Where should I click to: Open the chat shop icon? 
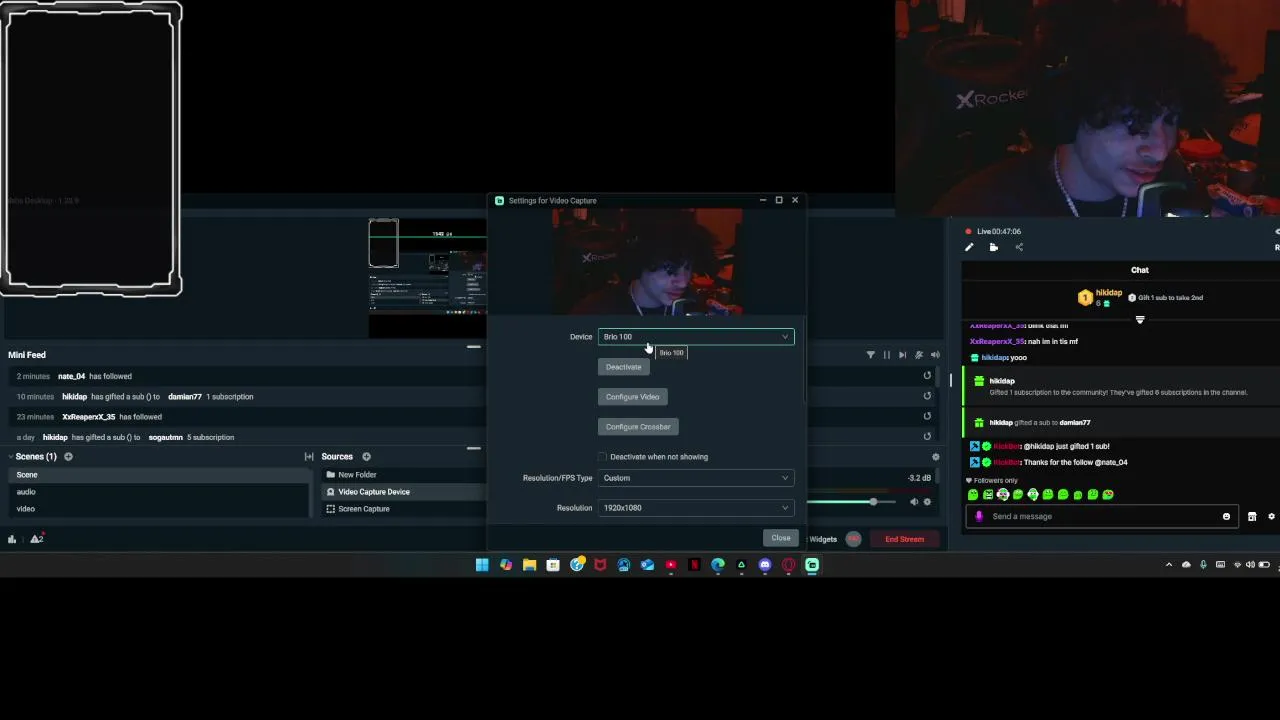(x=1252, y=517)
